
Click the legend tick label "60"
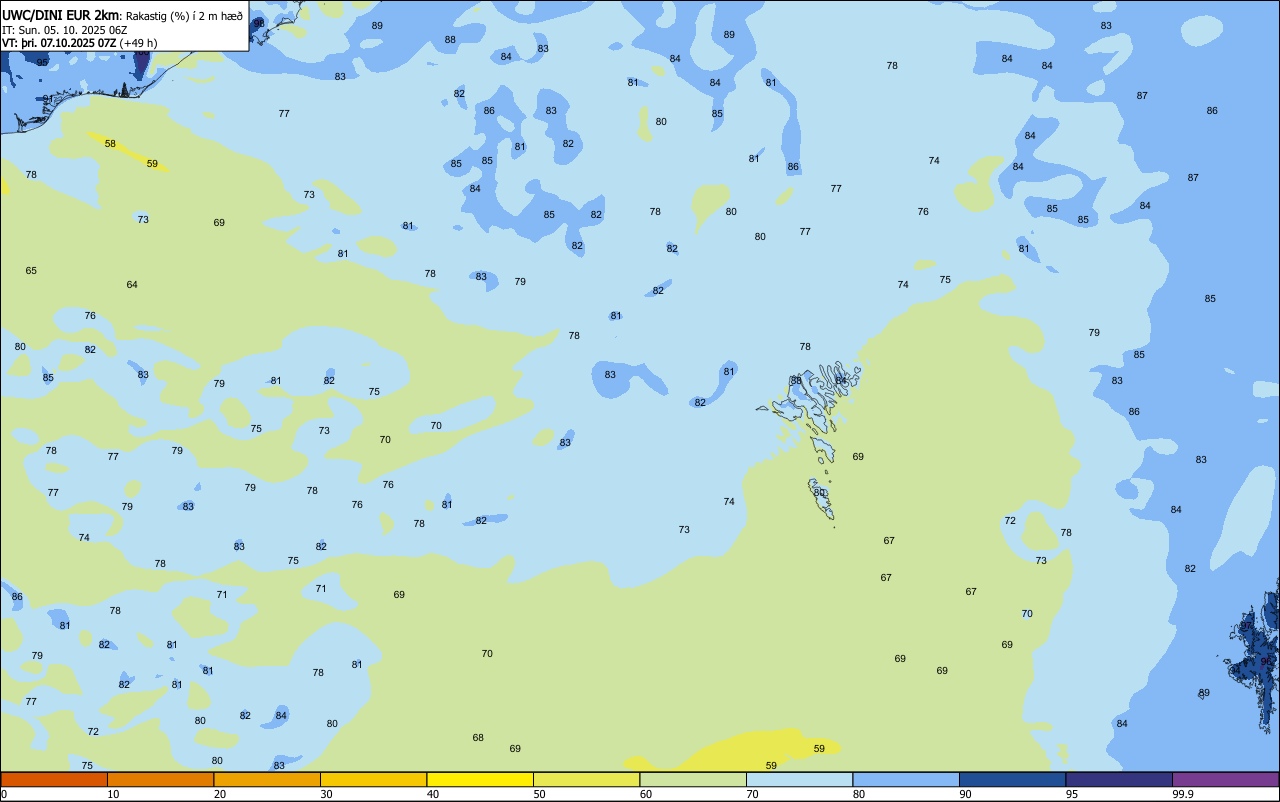pyautogui.click(x=645, y=794)
